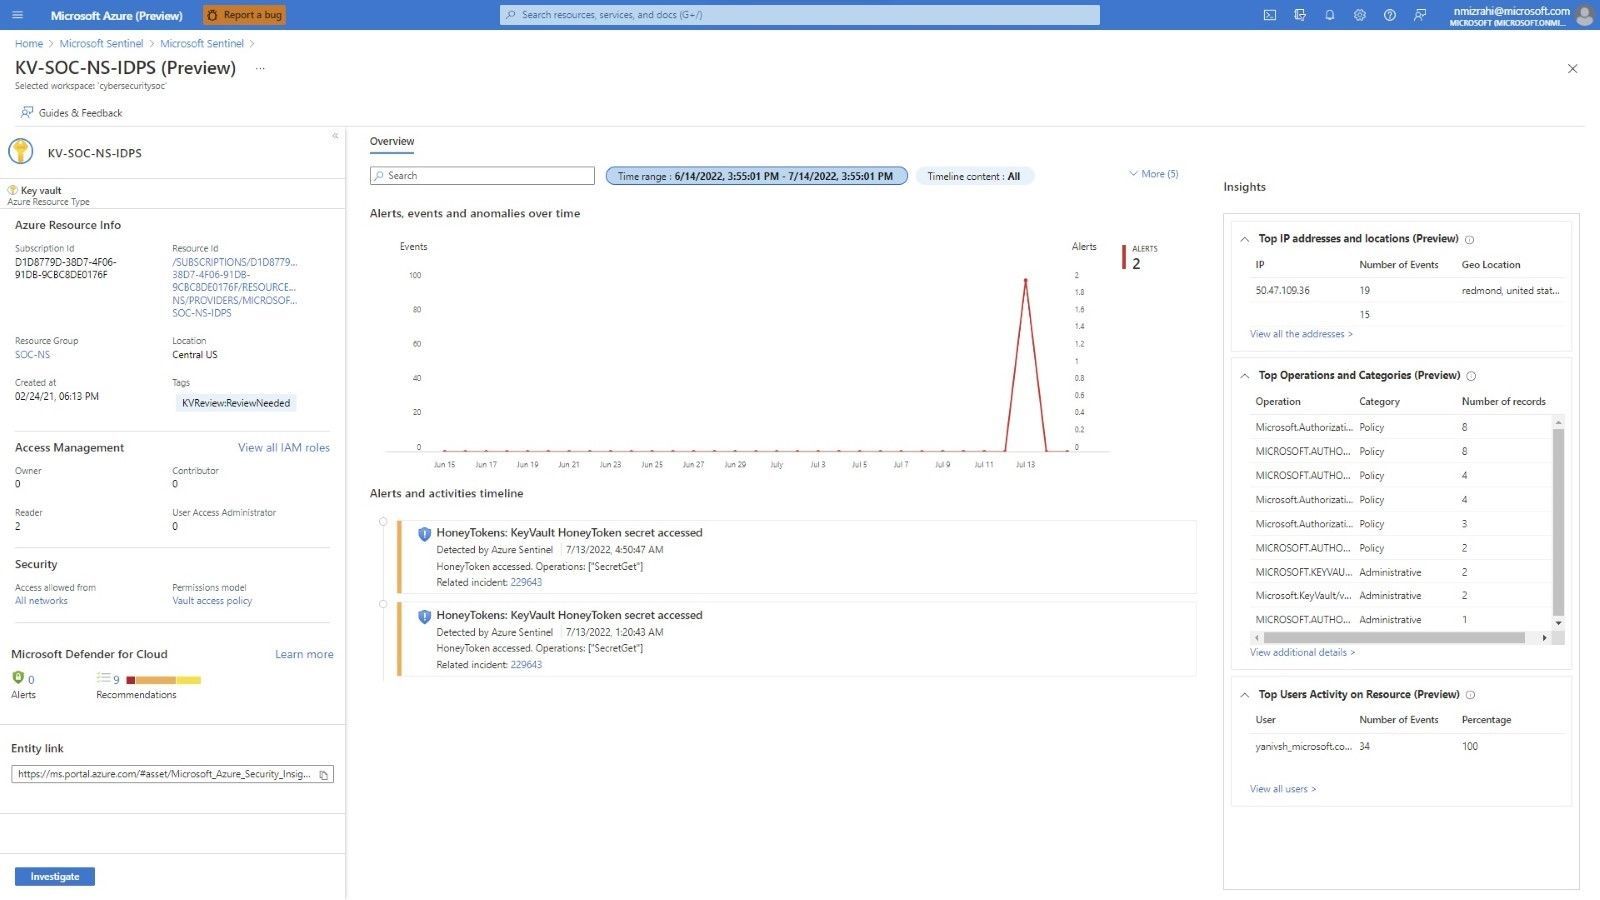Click info icon beside Top Operations and Categories
The height and width of the screenshot is (900, 1600).
(x=1471, y=376)
